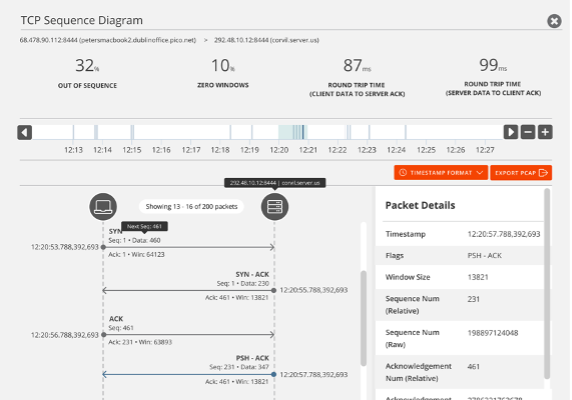Click the Export PCAP button
This screenshot has width=572, height=400.
(521, 172)
